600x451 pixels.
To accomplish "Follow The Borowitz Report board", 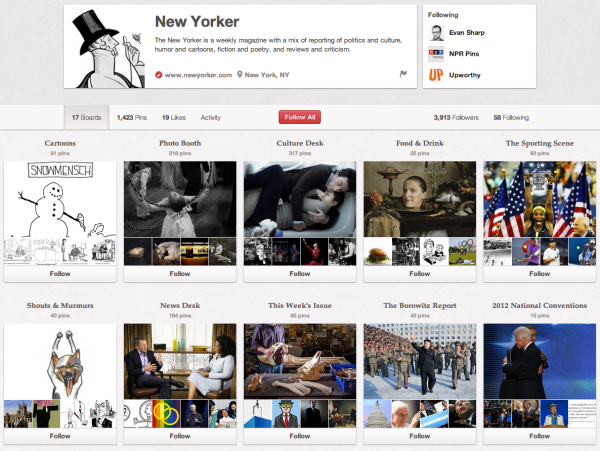I will (420, 436).
